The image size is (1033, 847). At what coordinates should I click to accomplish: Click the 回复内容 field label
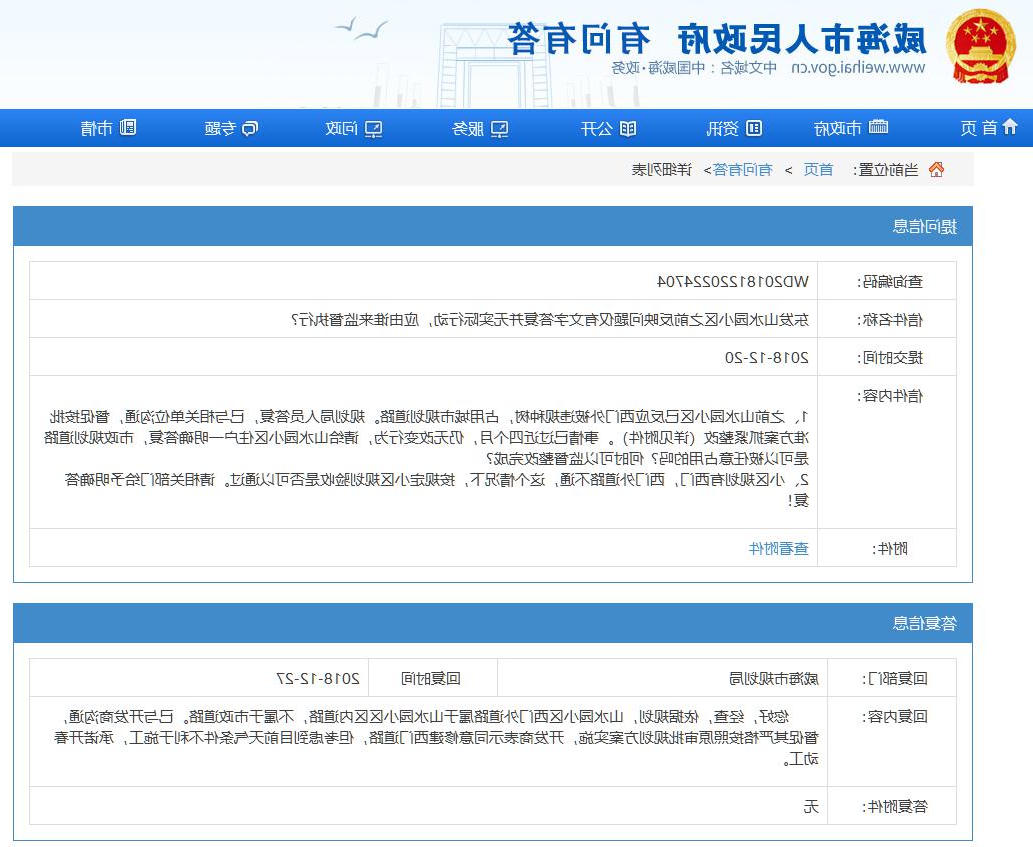point(895,717)
